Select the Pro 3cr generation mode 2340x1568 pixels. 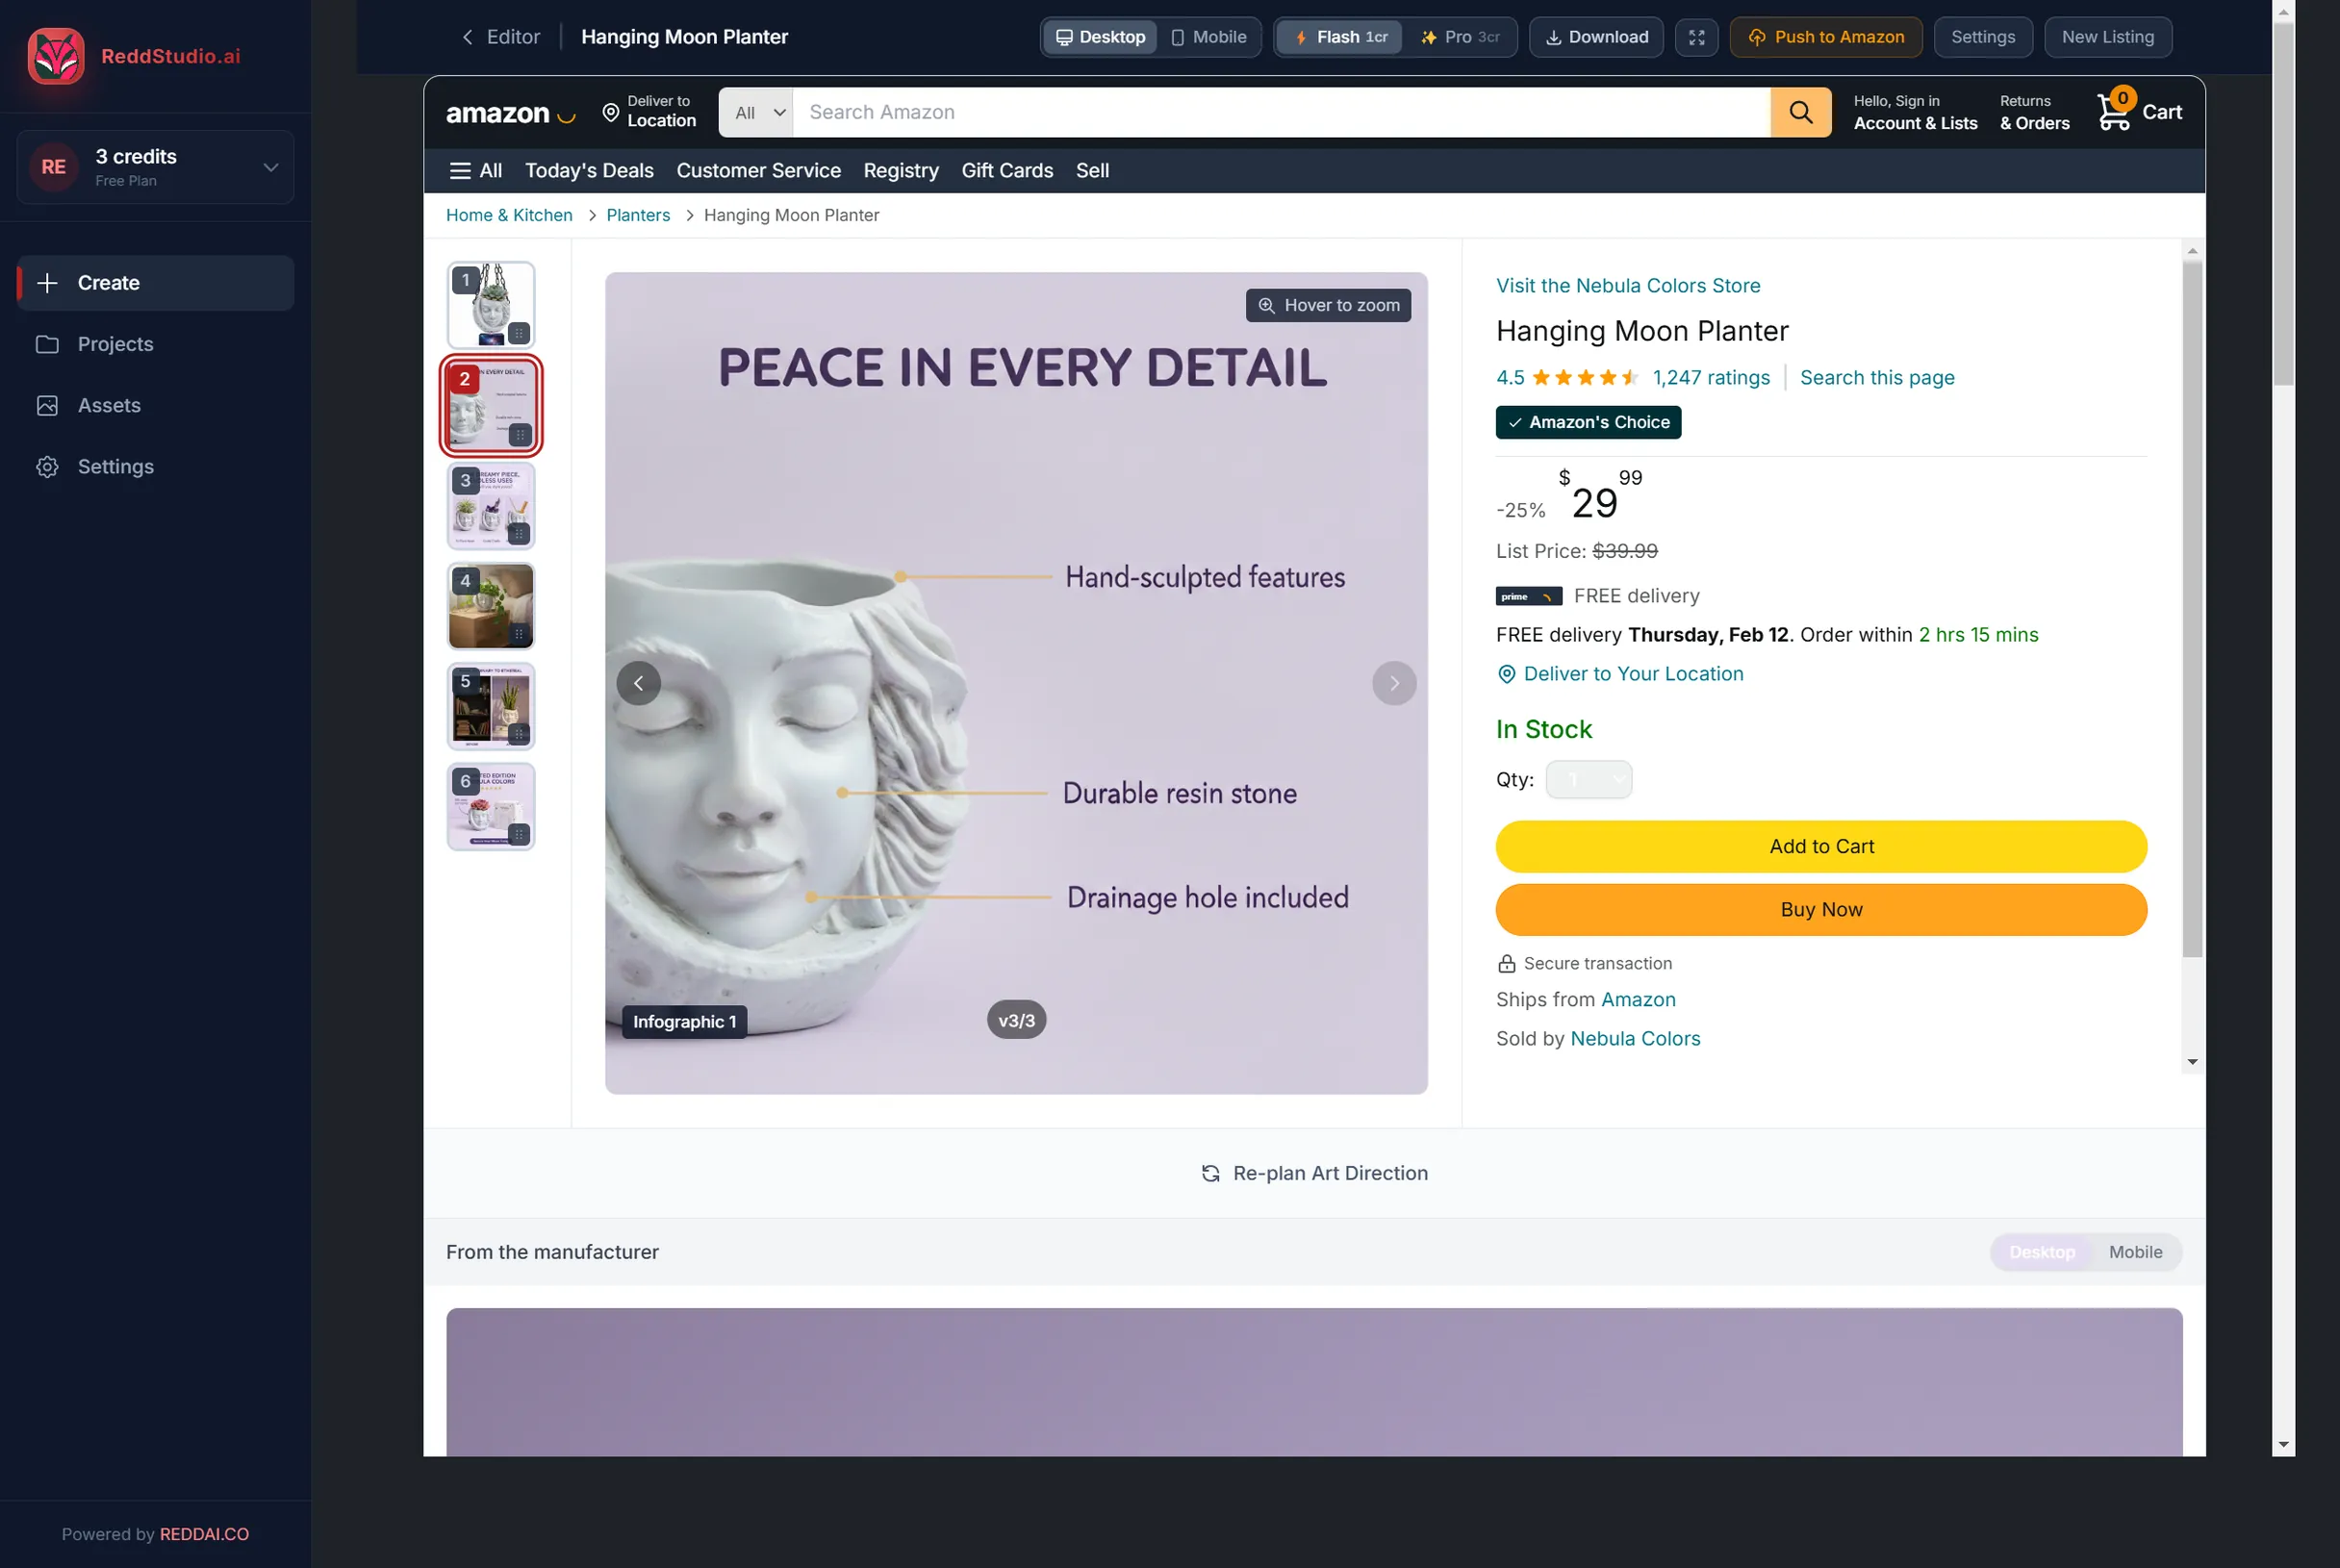(x=1461, y=37)
